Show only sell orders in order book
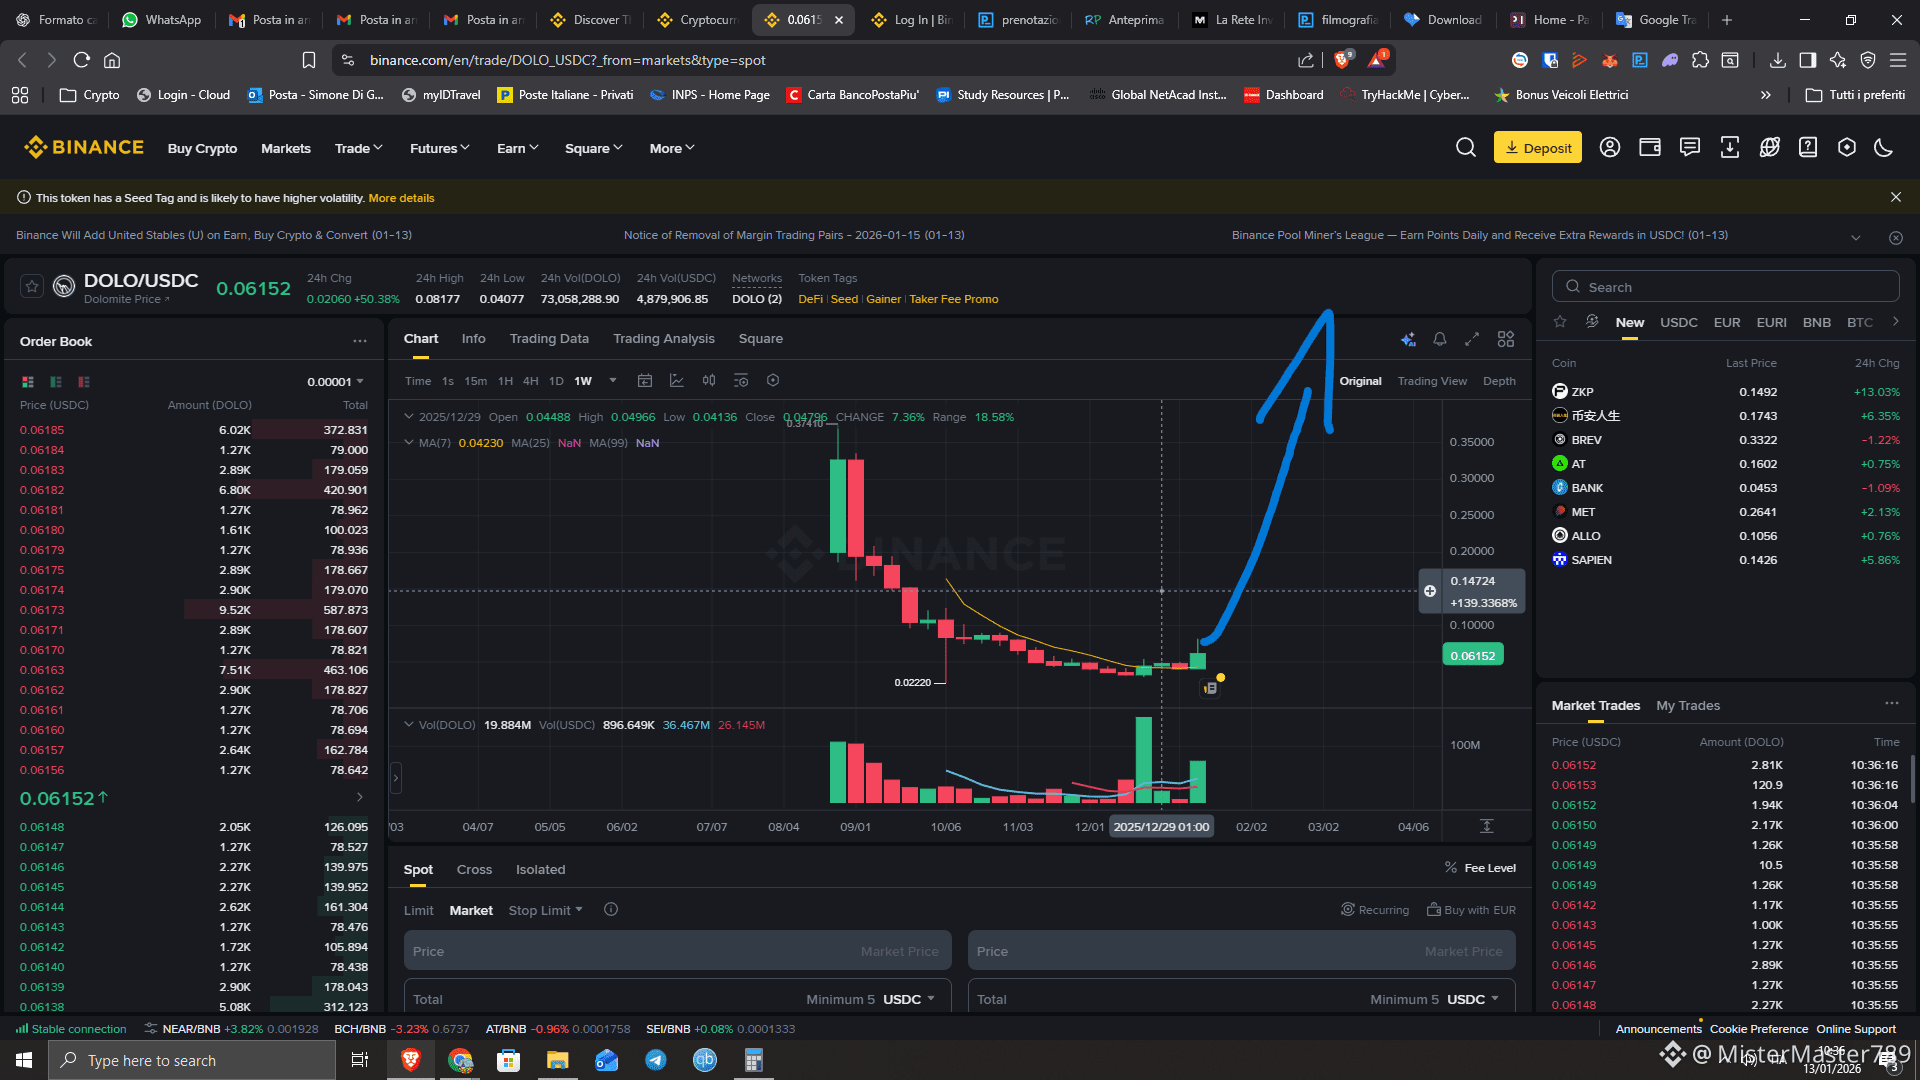Image resolution: width=1920 pixels, height=1080 pixels. pyautogui.click(x=84, y=382)
